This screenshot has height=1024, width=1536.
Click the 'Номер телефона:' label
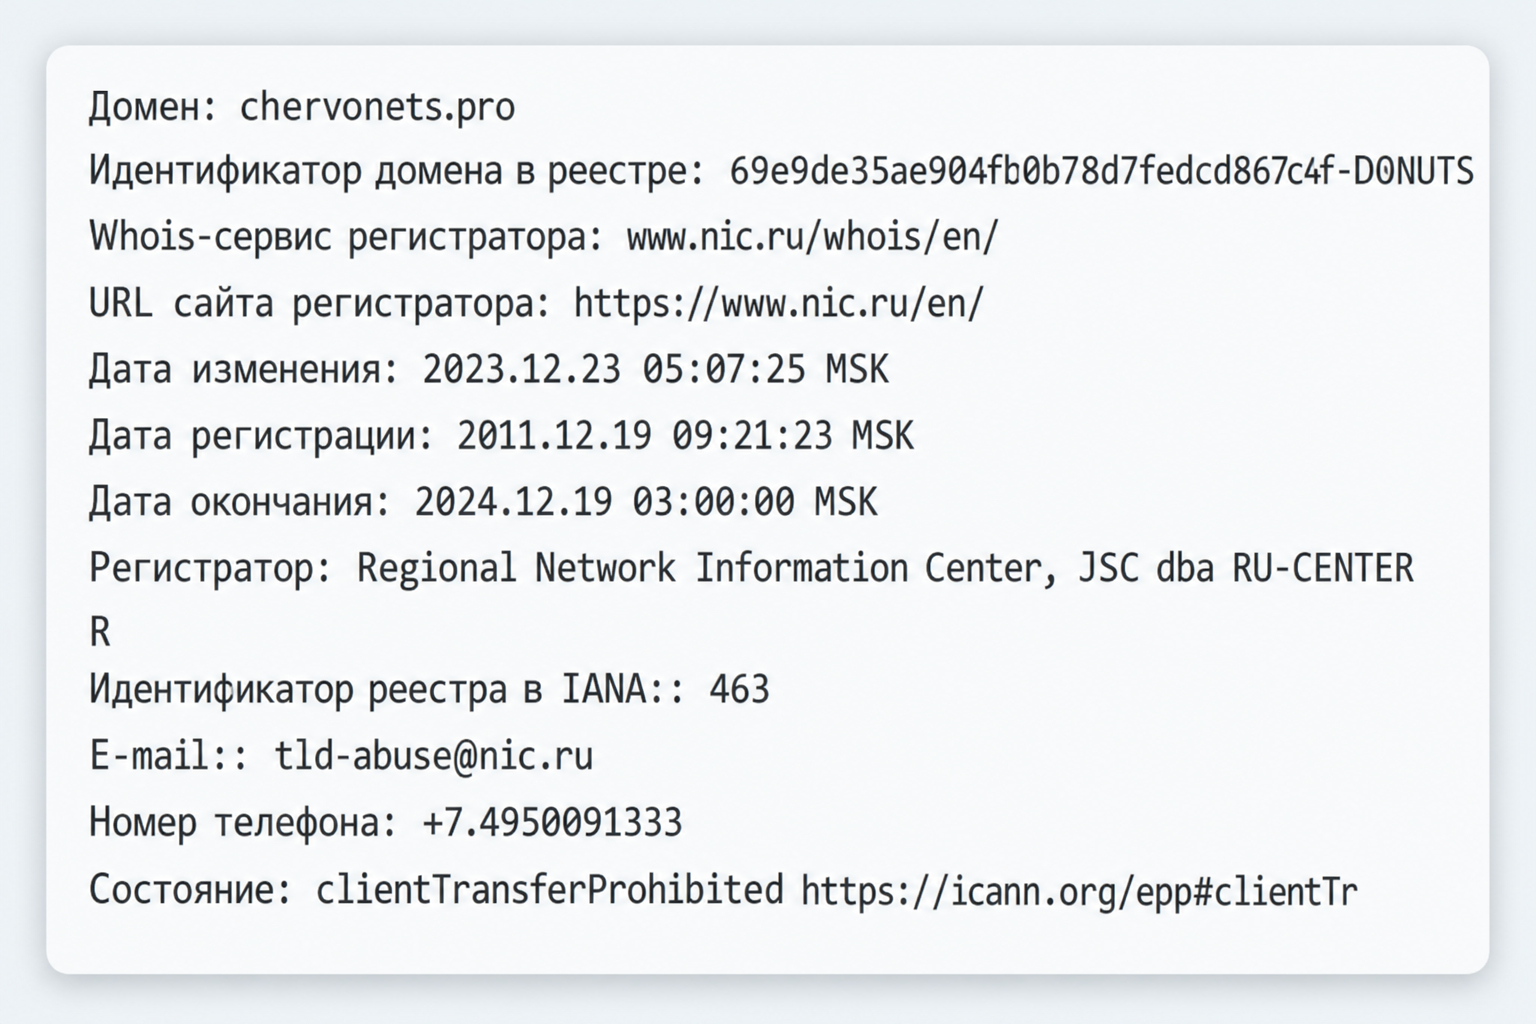point(244,823)
